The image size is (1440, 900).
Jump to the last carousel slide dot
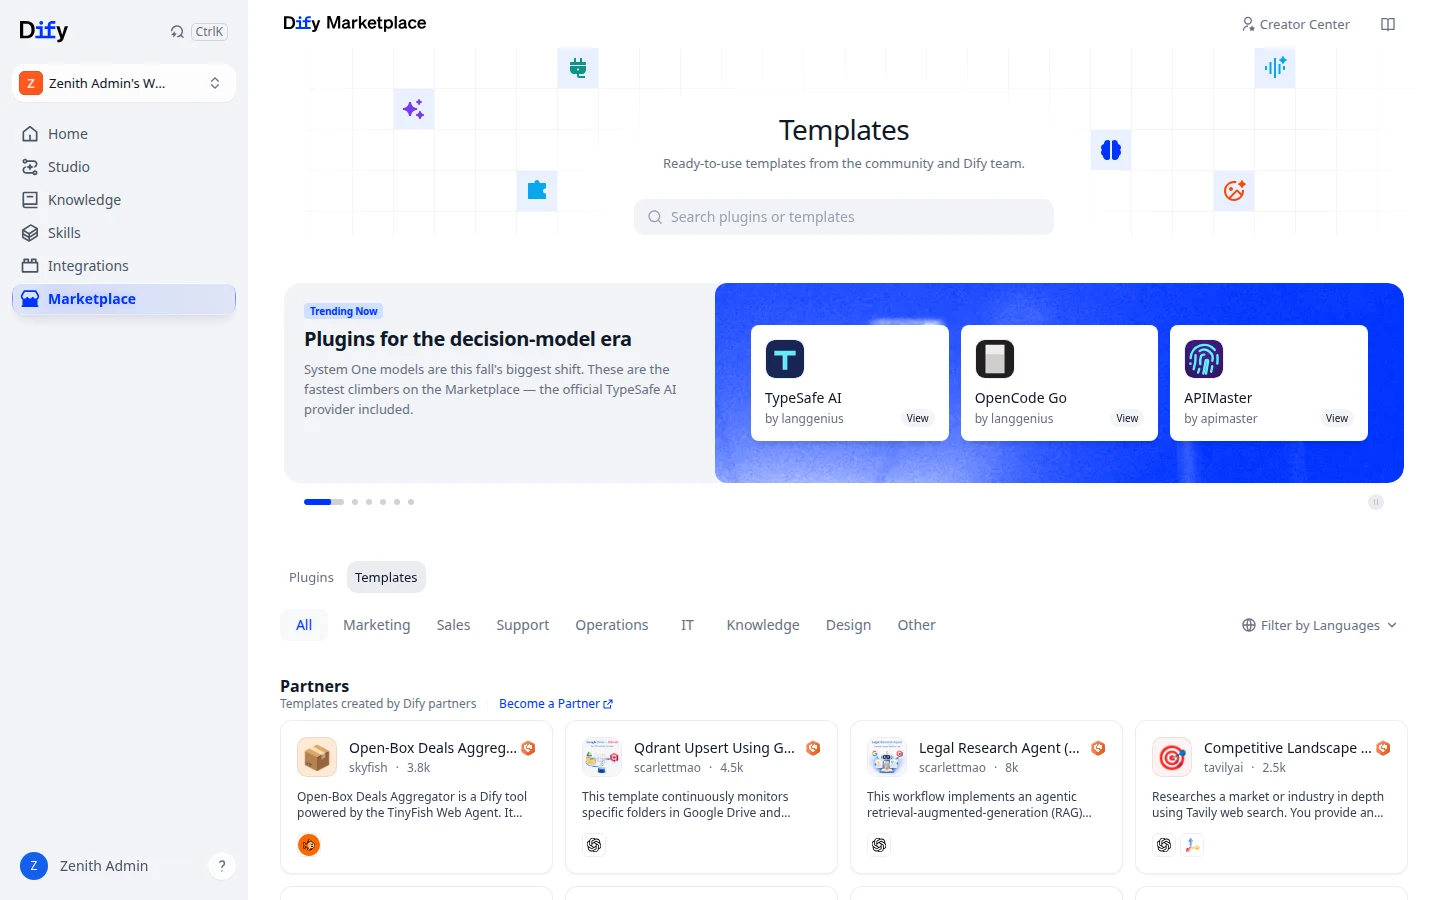(411, 502)
